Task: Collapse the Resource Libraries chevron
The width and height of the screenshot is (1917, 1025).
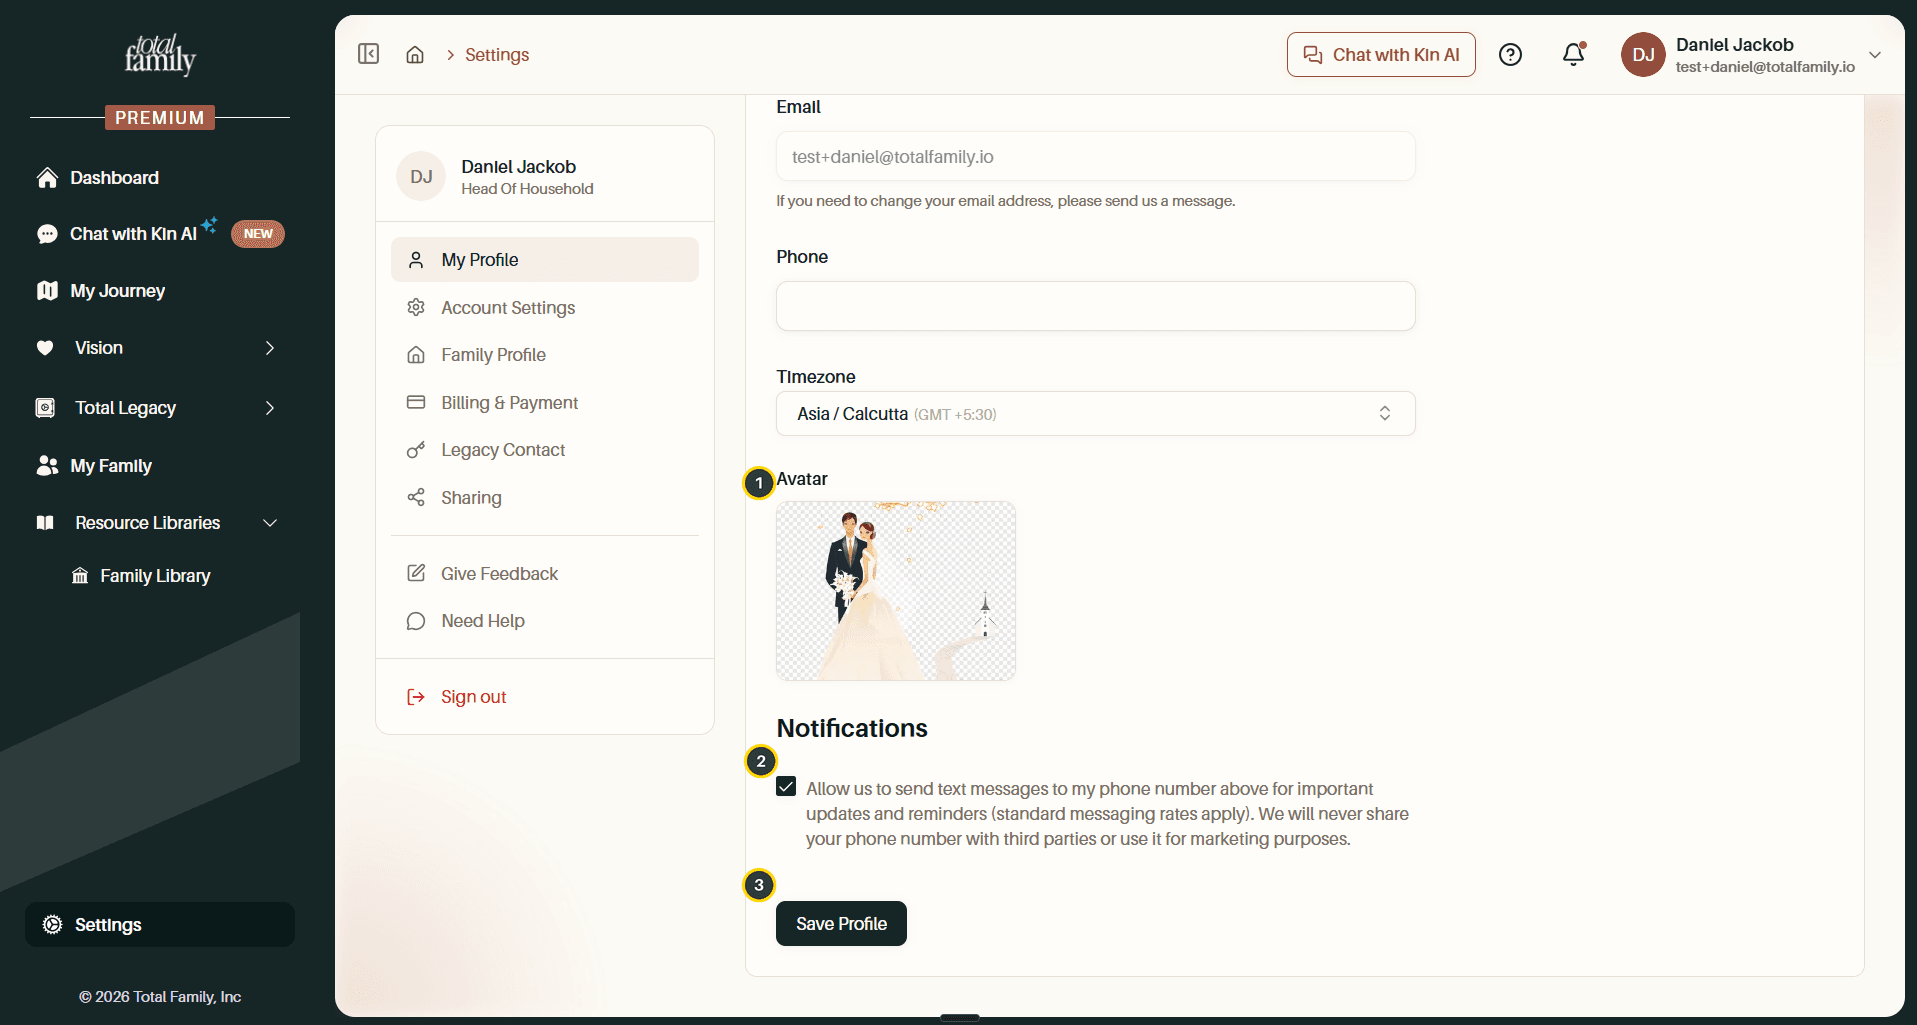Action: [x=269, y=523]
